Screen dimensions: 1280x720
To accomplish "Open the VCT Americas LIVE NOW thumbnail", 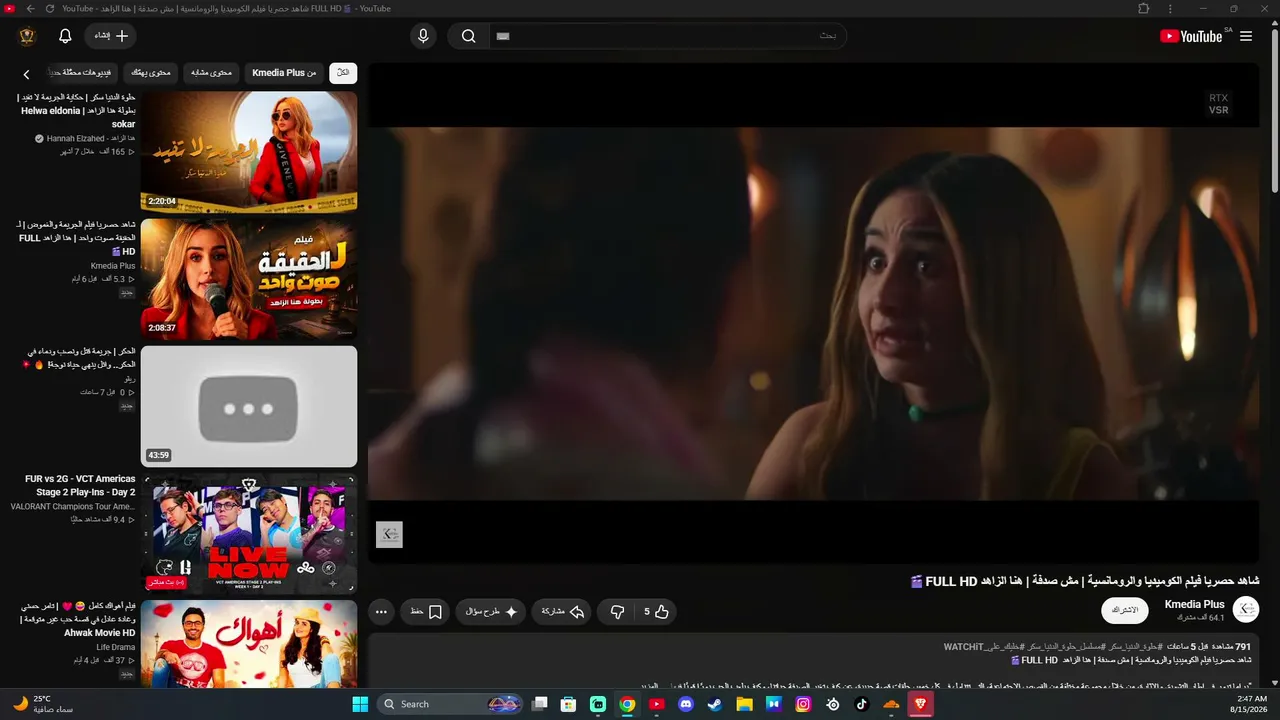I will (x=249, y=533).
